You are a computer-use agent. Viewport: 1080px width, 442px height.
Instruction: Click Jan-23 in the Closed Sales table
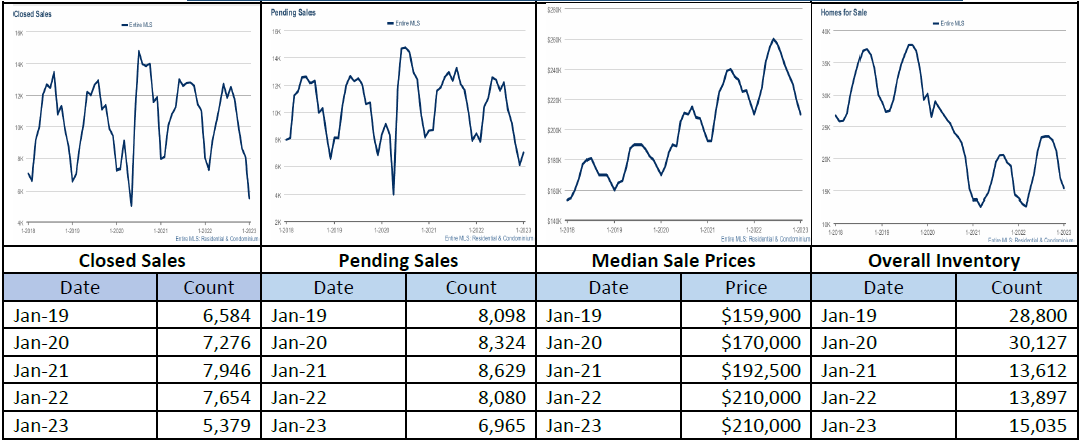click(41, 425)
